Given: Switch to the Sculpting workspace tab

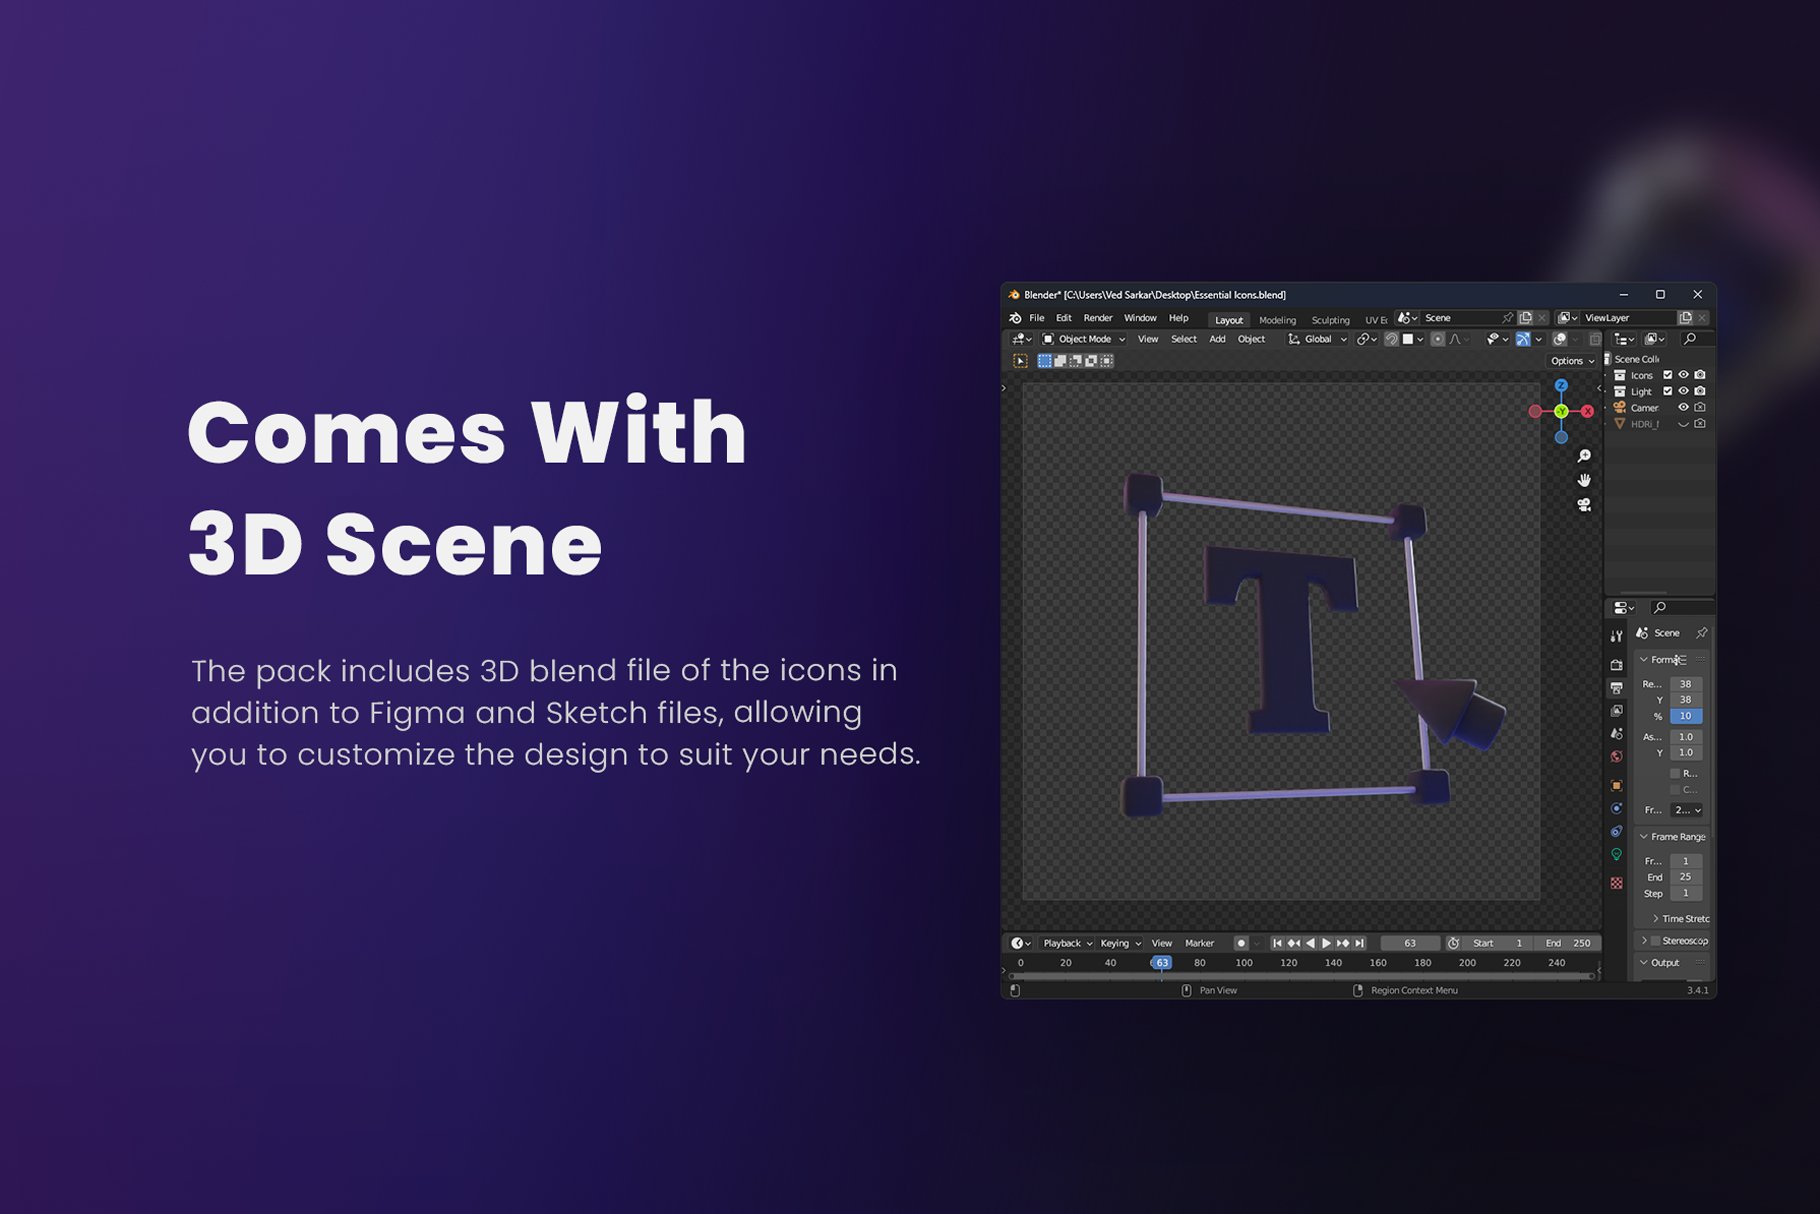Looking at the screenshot, I should click(1330, 320).
